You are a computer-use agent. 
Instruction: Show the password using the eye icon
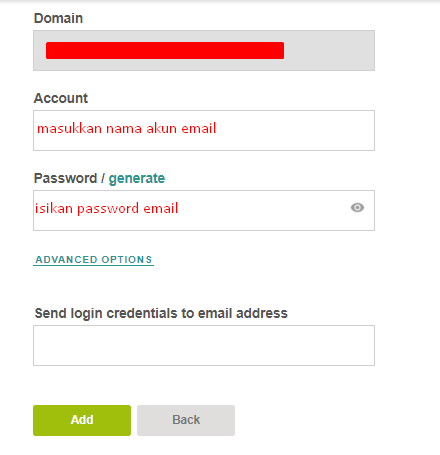[x=357, y=208]
